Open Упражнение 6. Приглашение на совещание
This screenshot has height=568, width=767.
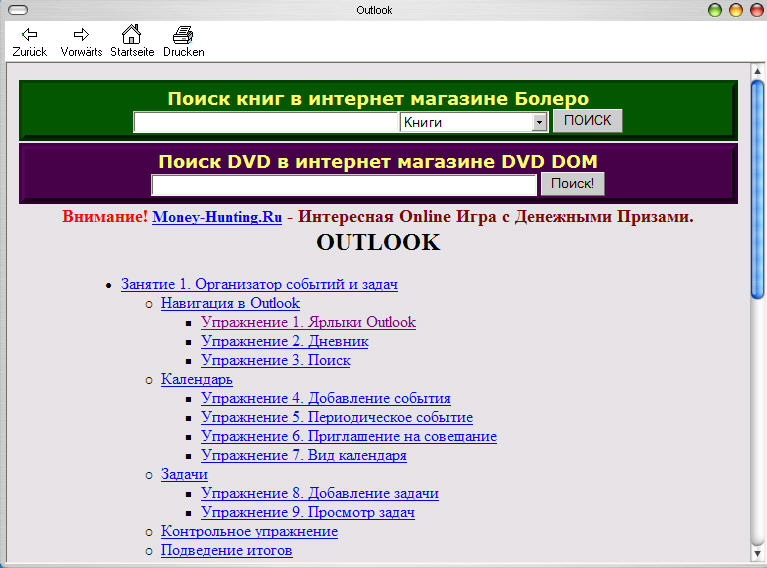pos(349,436)
